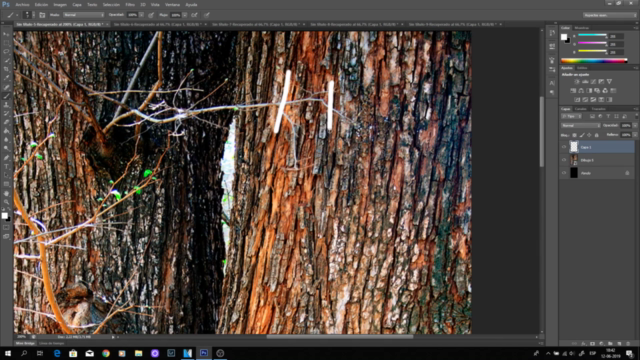
Task: Select the Move tool
Action: (6, 34)
